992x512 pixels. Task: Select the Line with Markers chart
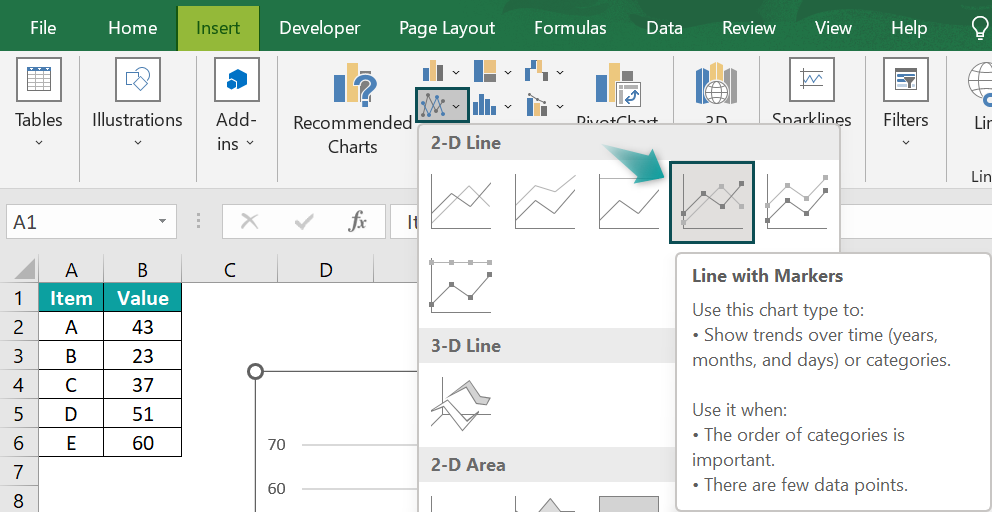point(712,203)
